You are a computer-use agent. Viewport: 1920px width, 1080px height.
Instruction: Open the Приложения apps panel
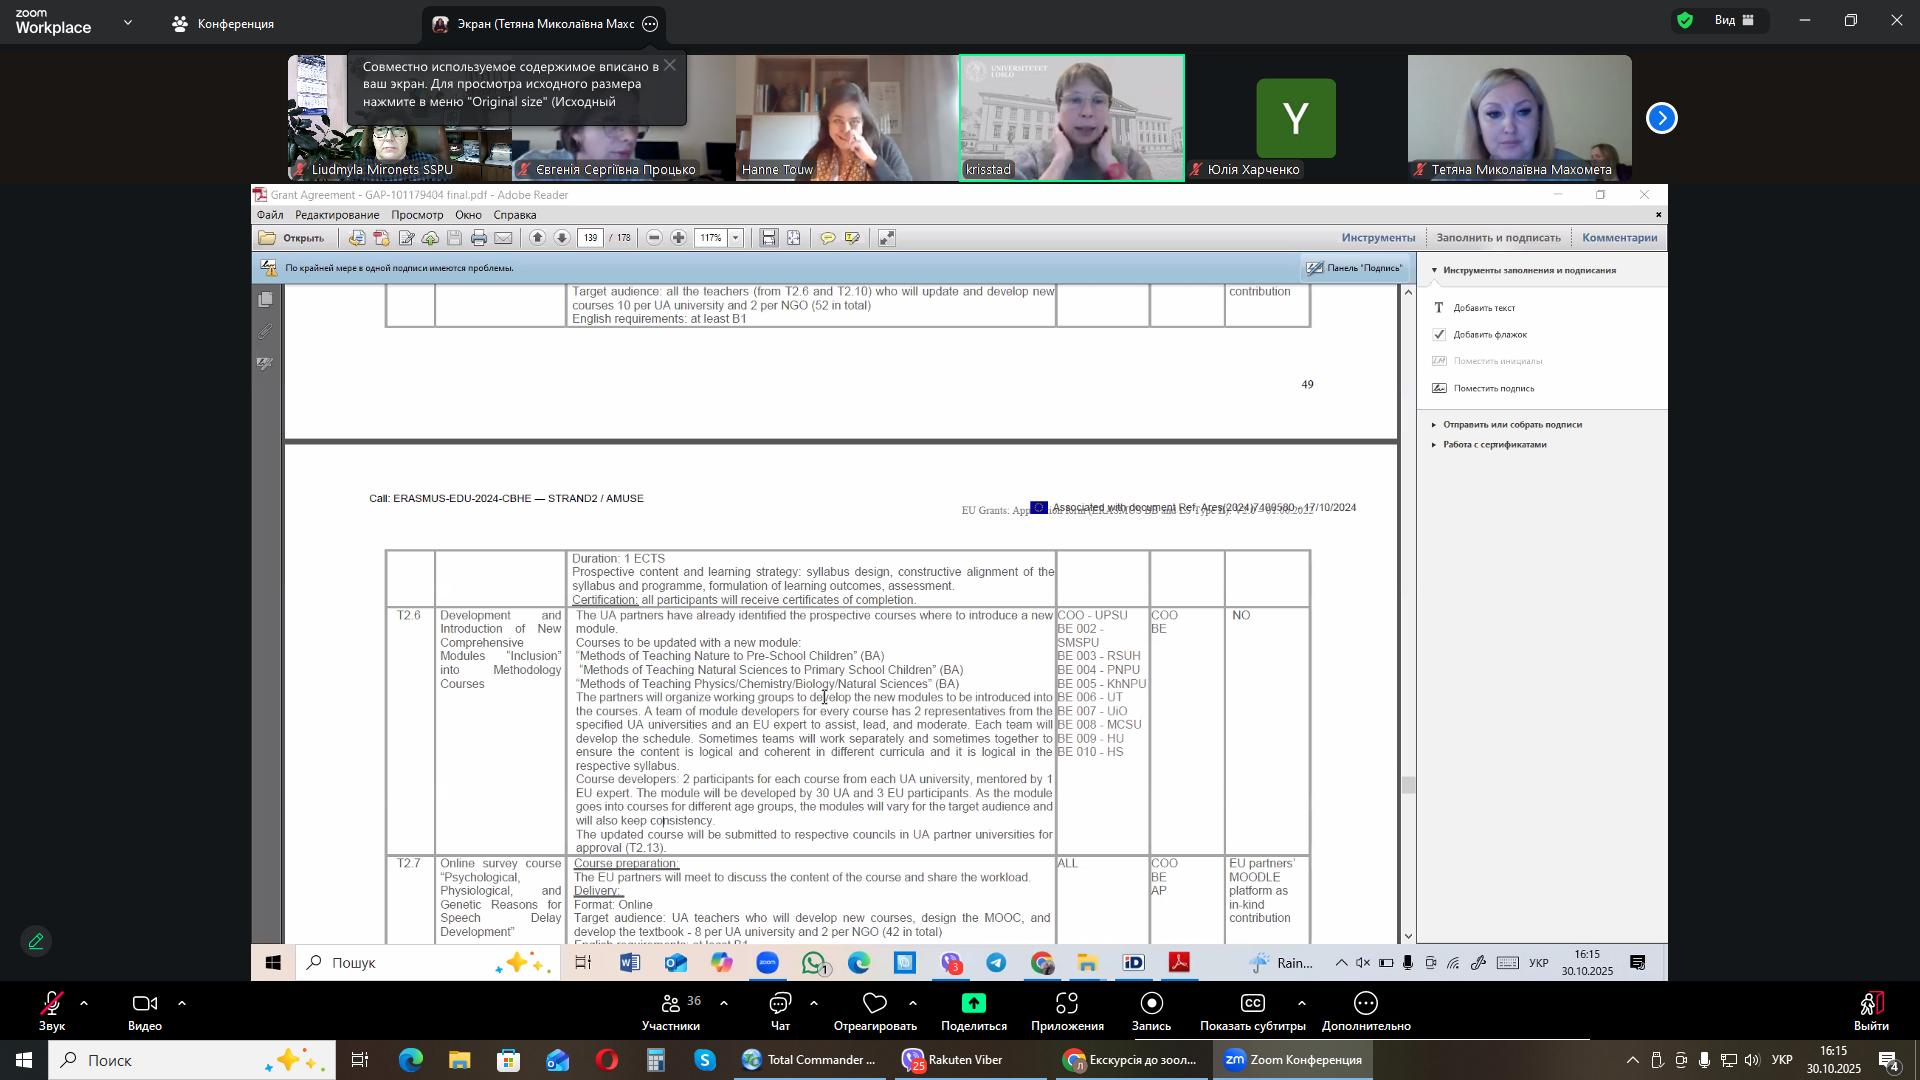pyautogui.click(x=1067, y=1010)
